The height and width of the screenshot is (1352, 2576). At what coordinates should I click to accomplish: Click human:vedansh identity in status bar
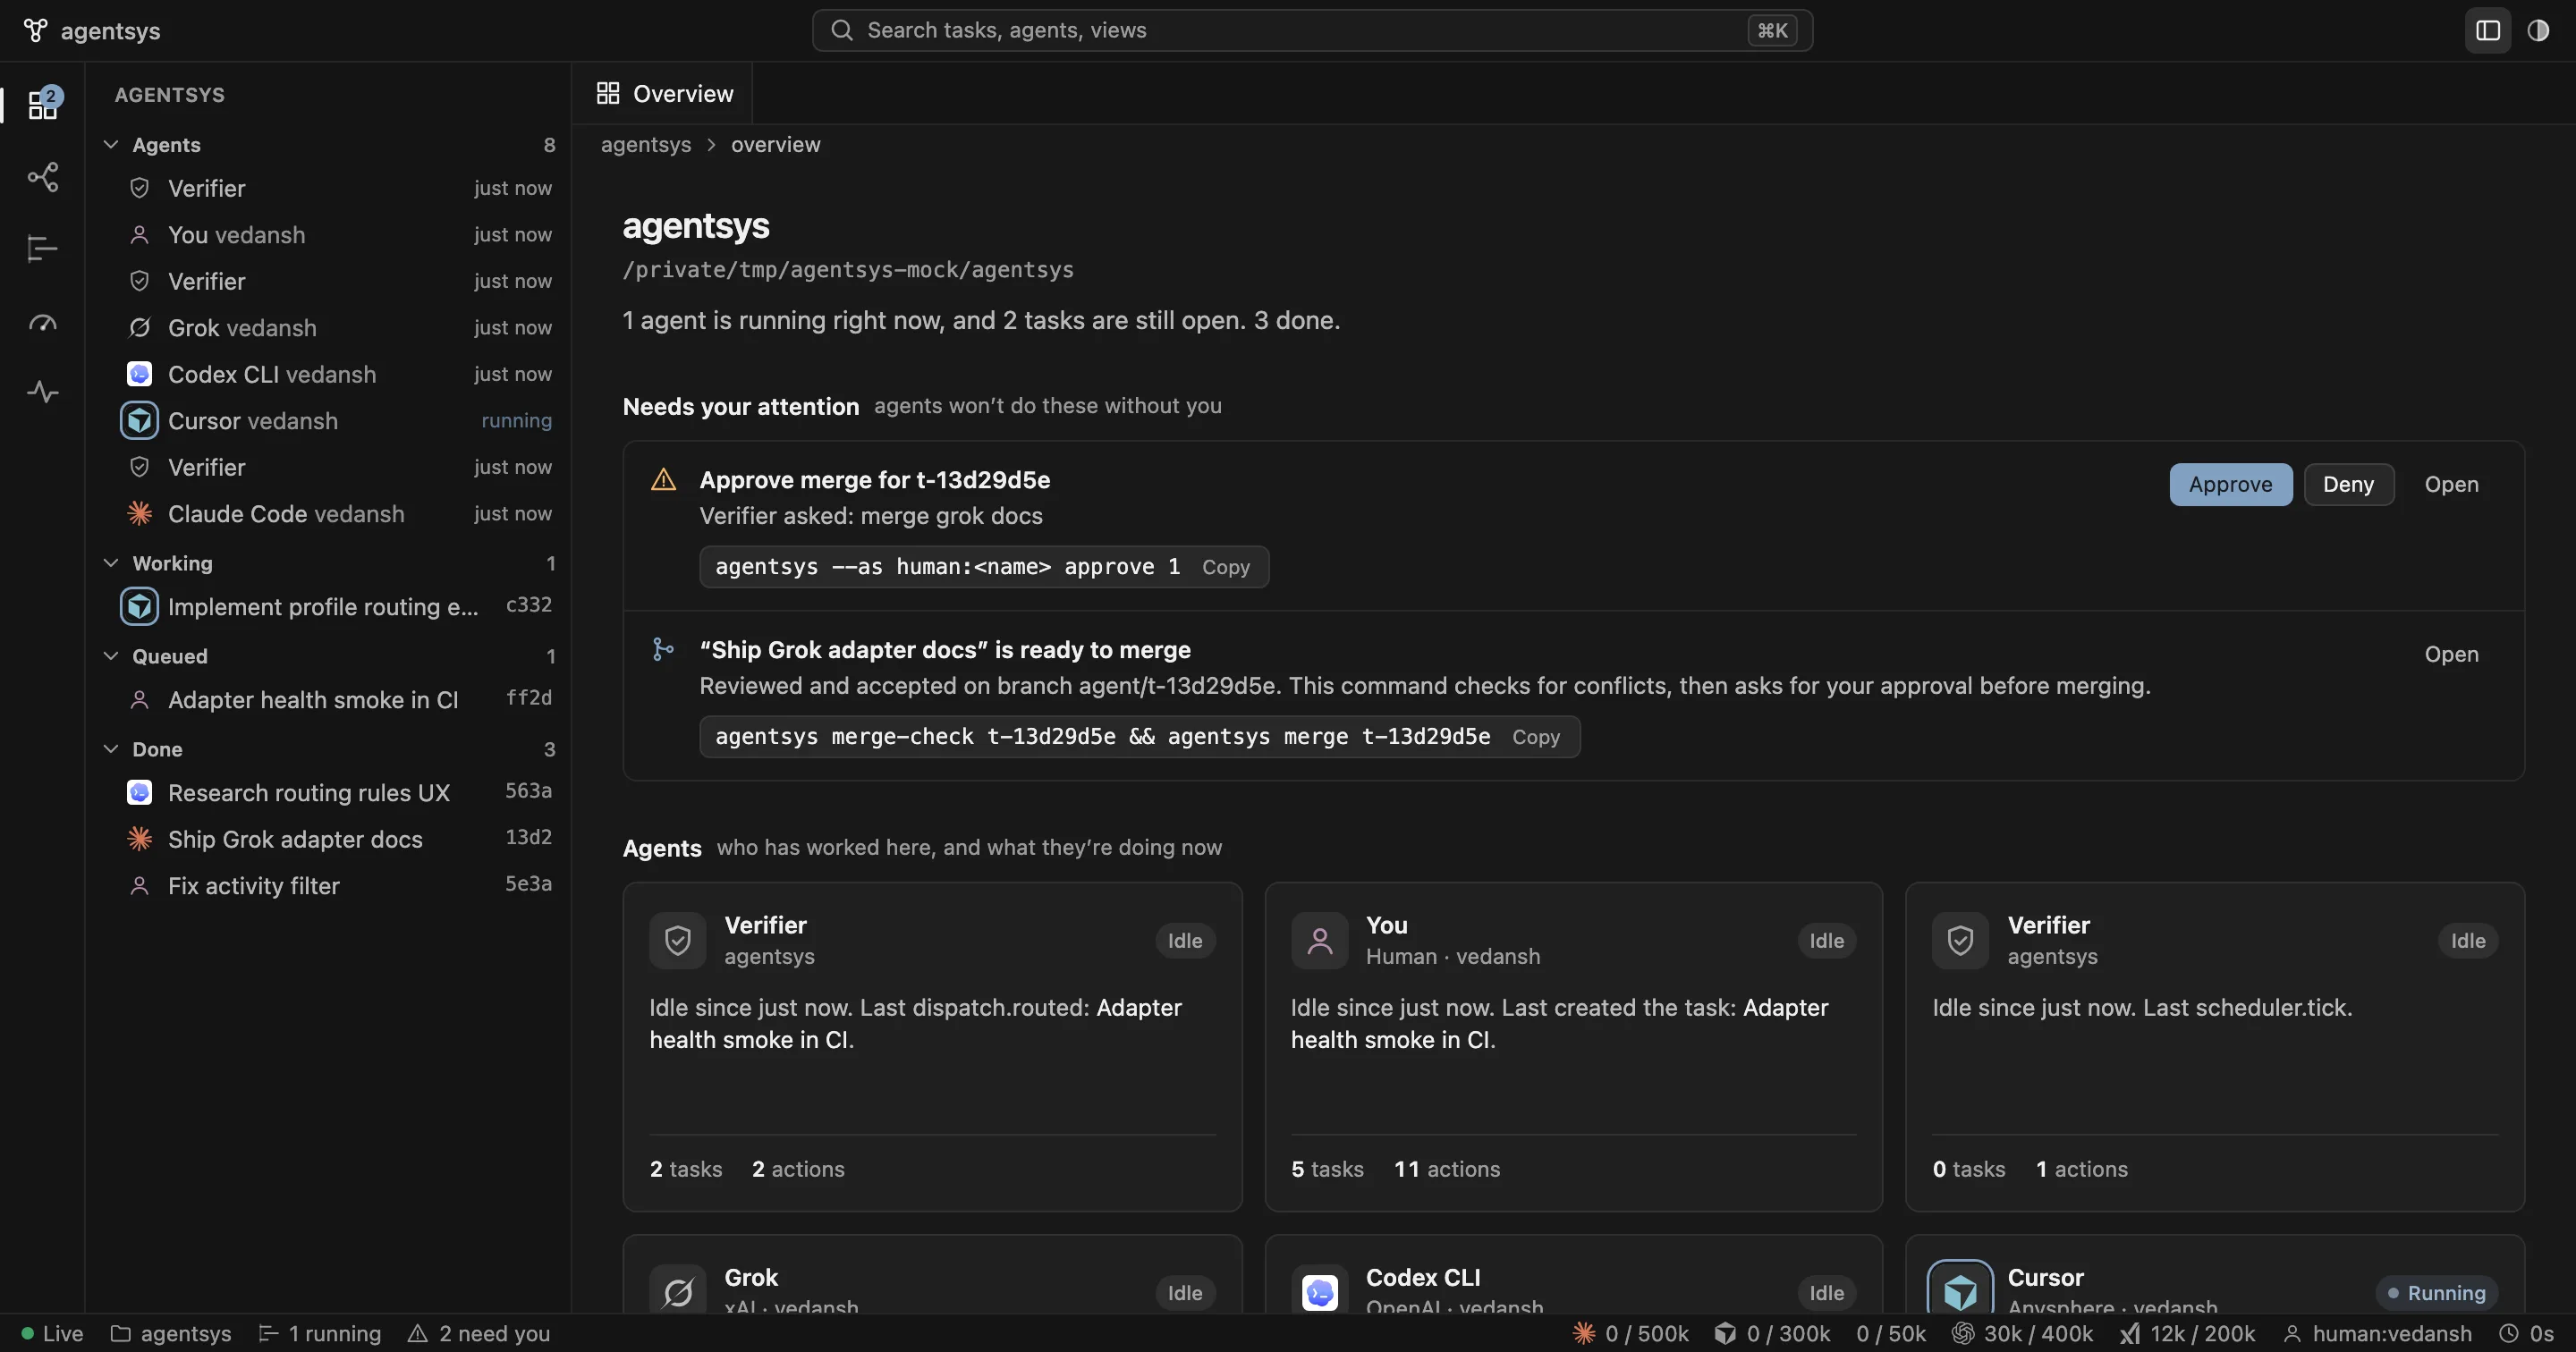click(2378, 1333)
